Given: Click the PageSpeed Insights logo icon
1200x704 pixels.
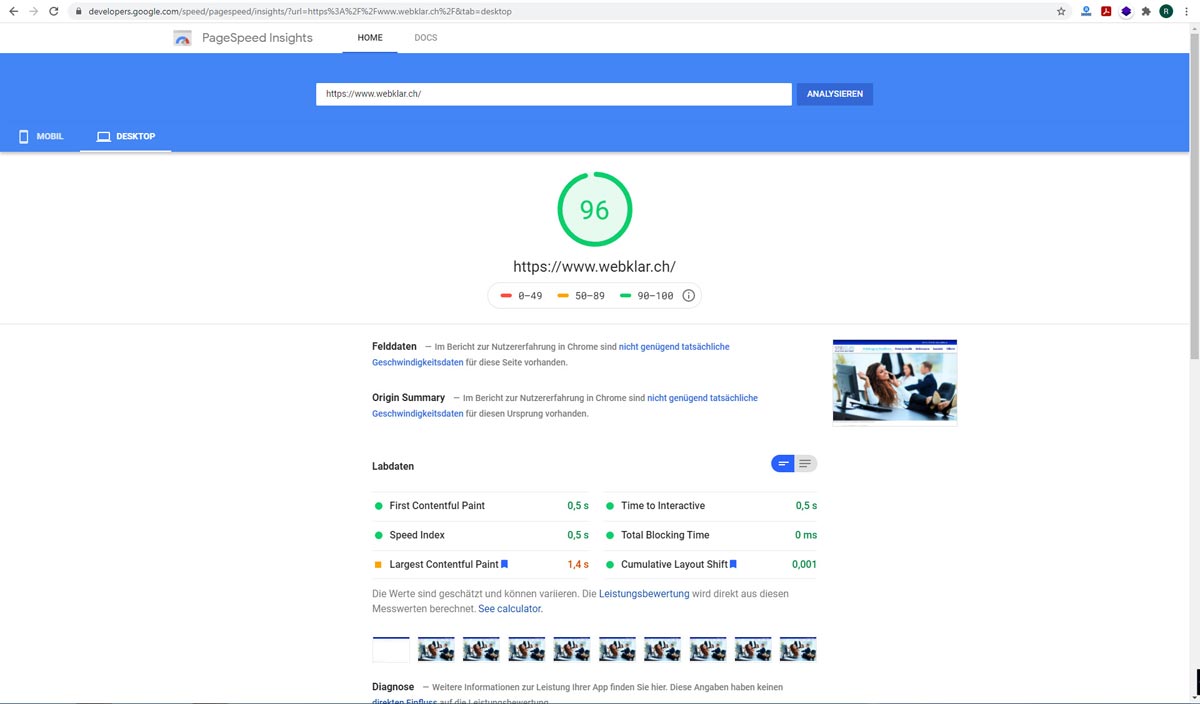Looking at the screenshot, I should click(182, 38).
